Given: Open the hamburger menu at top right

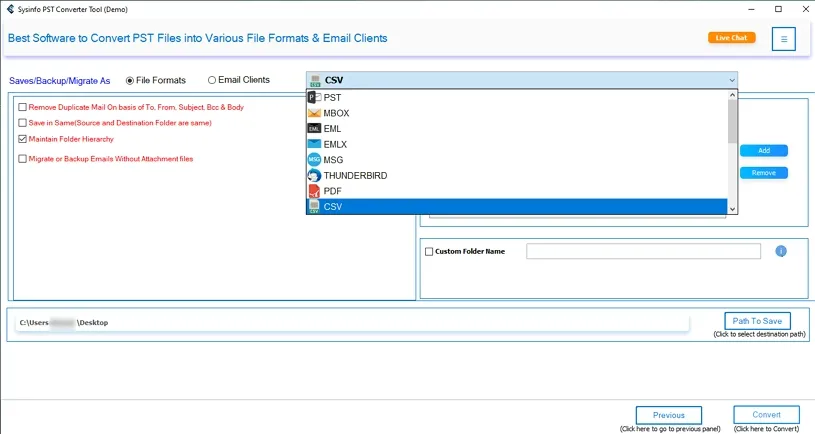Looking at the screenshot, I should [x=784, y=39].
